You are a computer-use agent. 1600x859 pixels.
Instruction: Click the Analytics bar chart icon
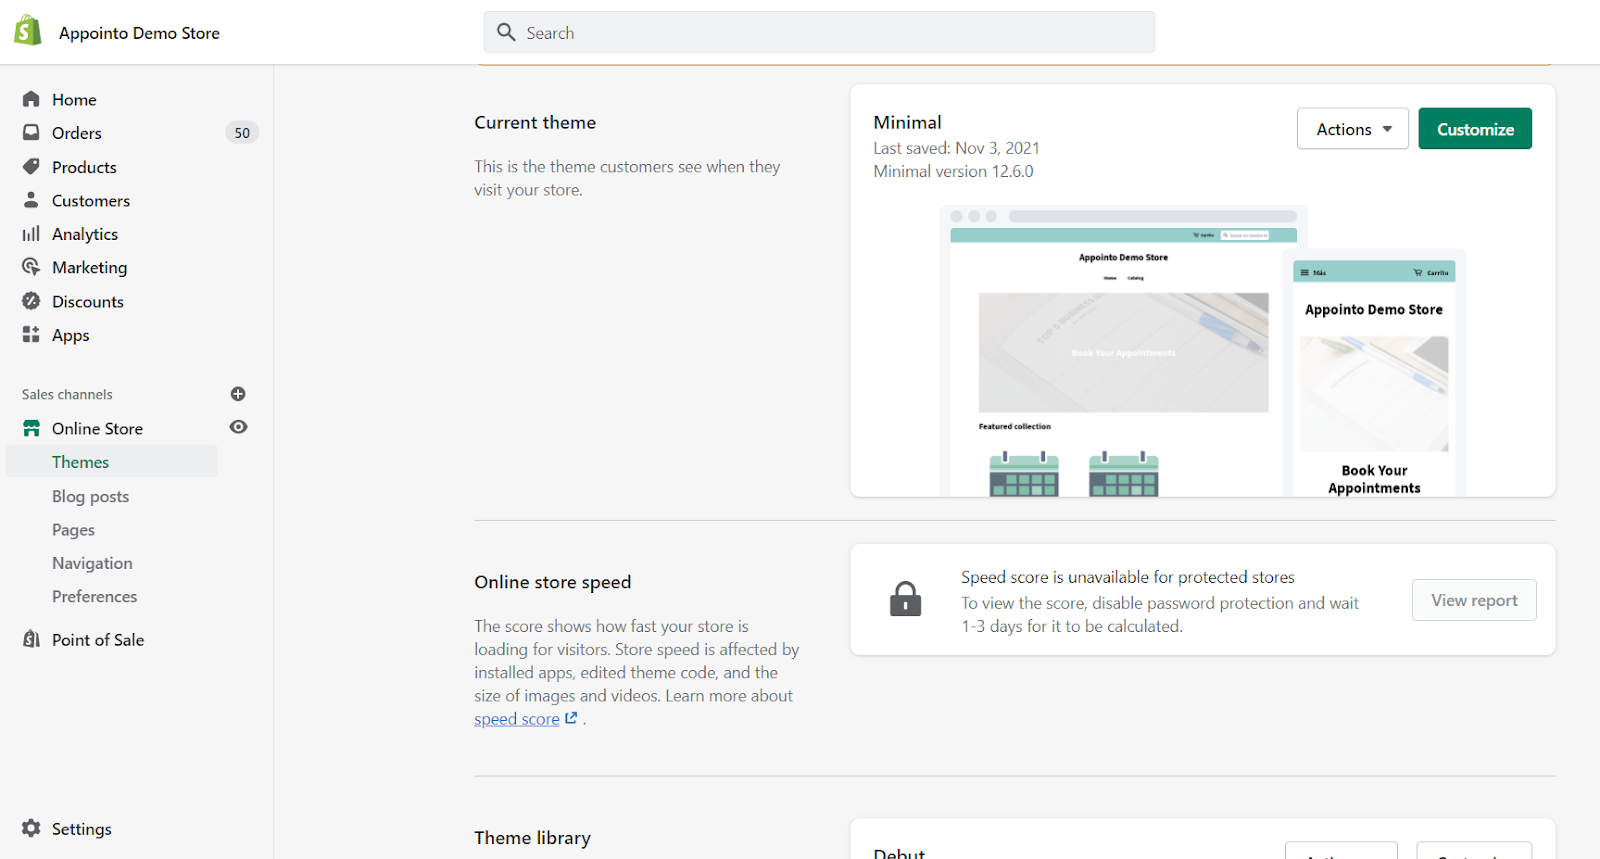31,233
